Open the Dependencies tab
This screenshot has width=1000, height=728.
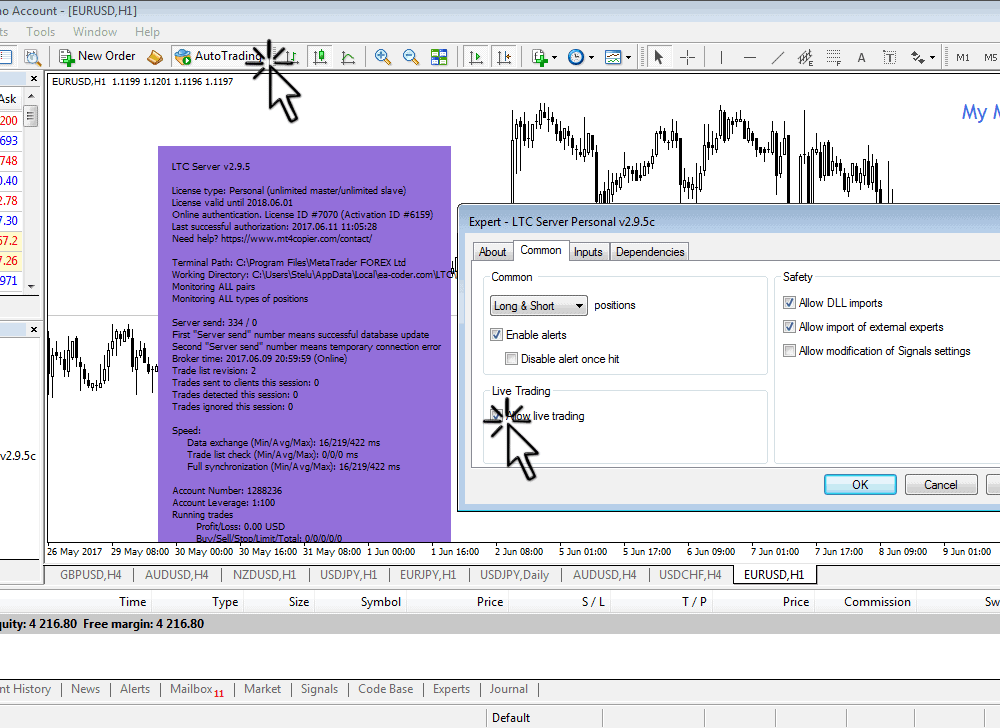pyautogui.click(x=650, y=252)
